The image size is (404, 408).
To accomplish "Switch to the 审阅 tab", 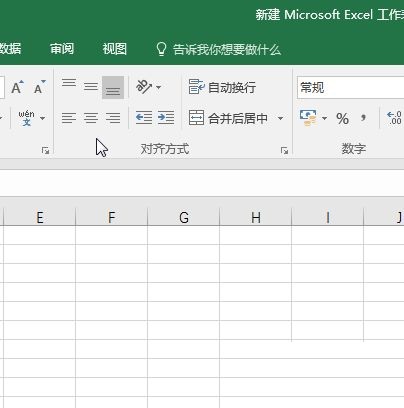I will pyautogui.click(x=62, y=49).
